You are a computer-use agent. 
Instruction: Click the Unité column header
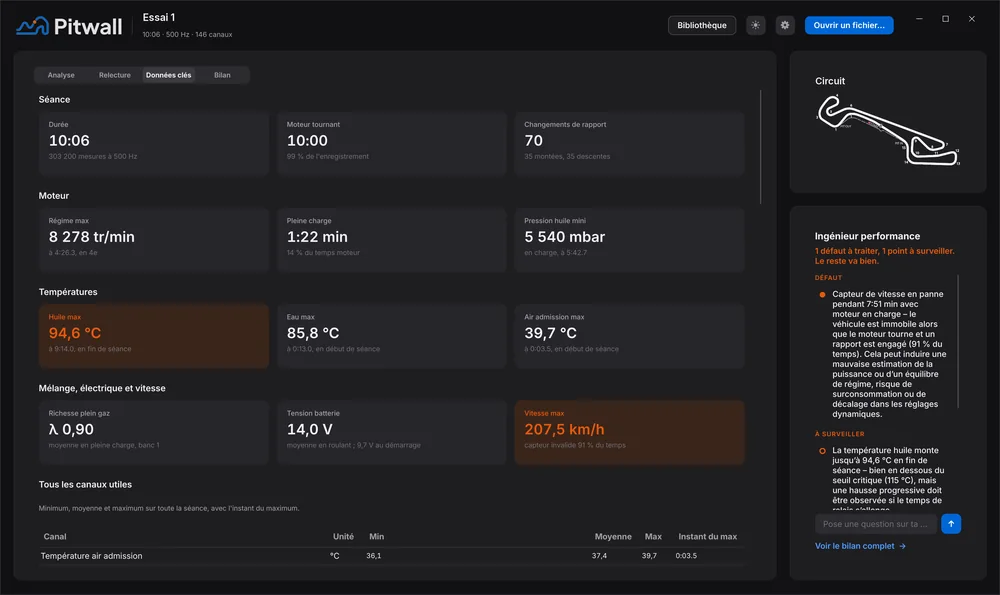[343, 536]
